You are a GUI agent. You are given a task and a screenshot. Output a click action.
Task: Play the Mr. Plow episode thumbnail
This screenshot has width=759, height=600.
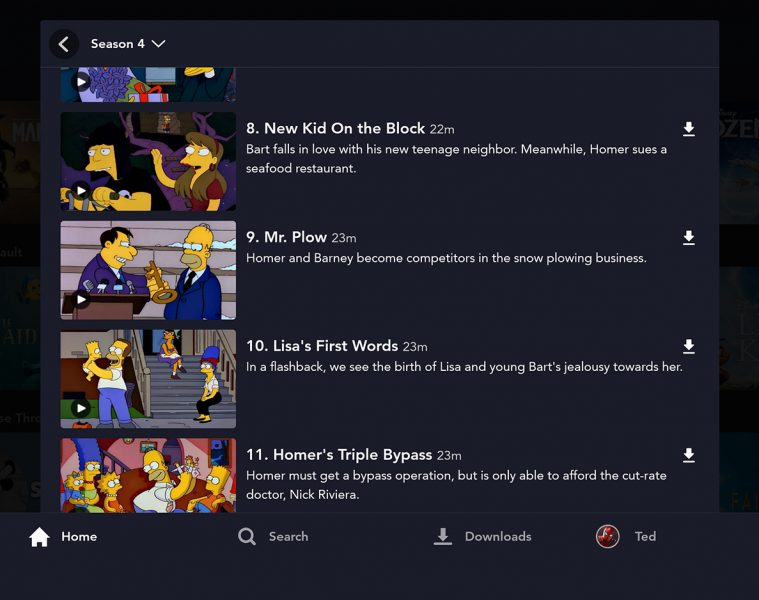pos(148,270)
